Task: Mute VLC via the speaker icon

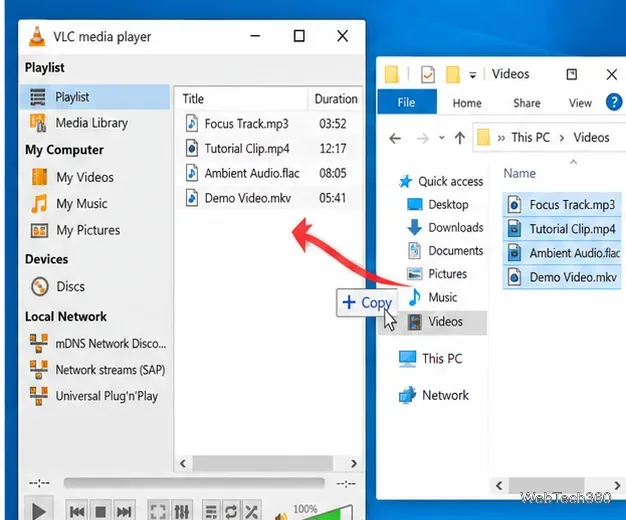Action: coord(281,516)
